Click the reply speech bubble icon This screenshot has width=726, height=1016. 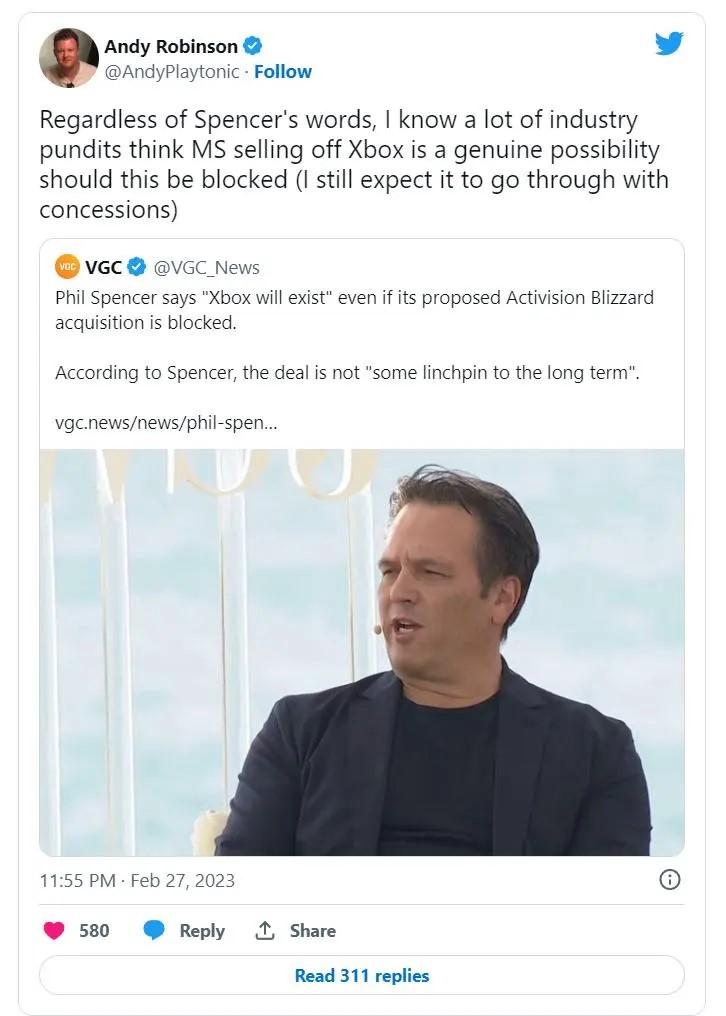[x=154, y=930]
